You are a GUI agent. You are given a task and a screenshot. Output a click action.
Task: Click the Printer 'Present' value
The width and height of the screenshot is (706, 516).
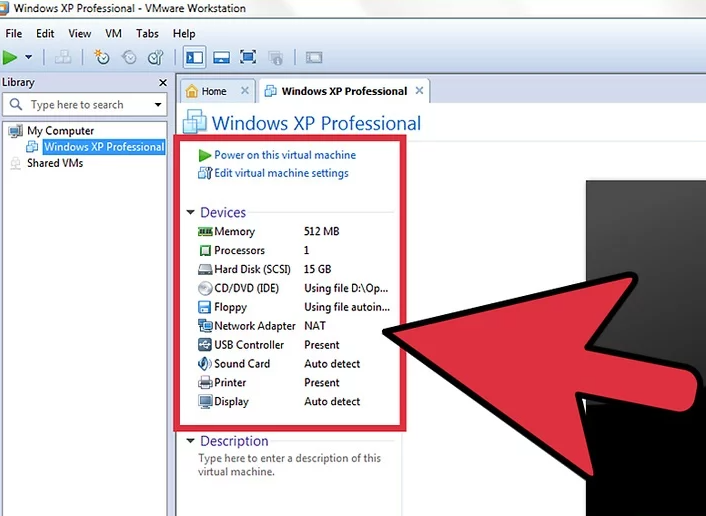pyautogui.click(x=321, y=383)
